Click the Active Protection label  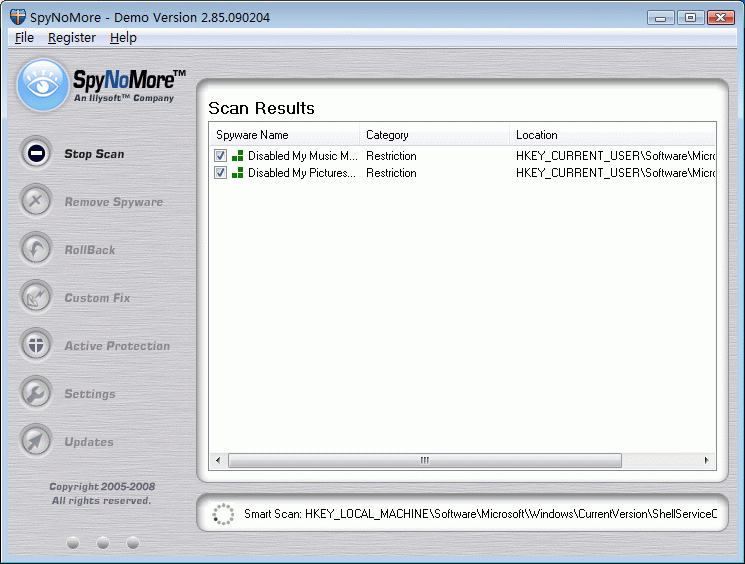117,346
